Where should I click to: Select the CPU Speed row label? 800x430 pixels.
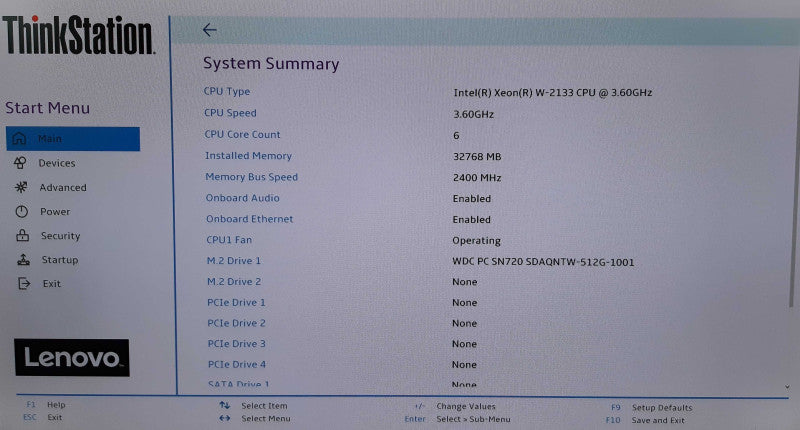230,113
